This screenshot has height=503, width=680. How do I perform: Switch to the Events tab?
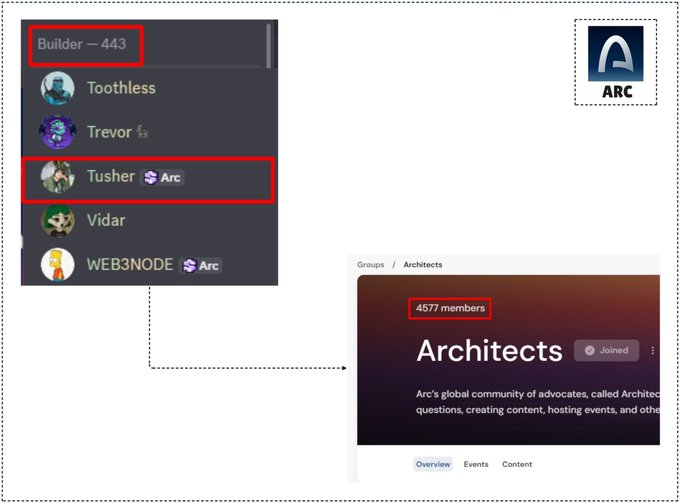coord(476,464)
